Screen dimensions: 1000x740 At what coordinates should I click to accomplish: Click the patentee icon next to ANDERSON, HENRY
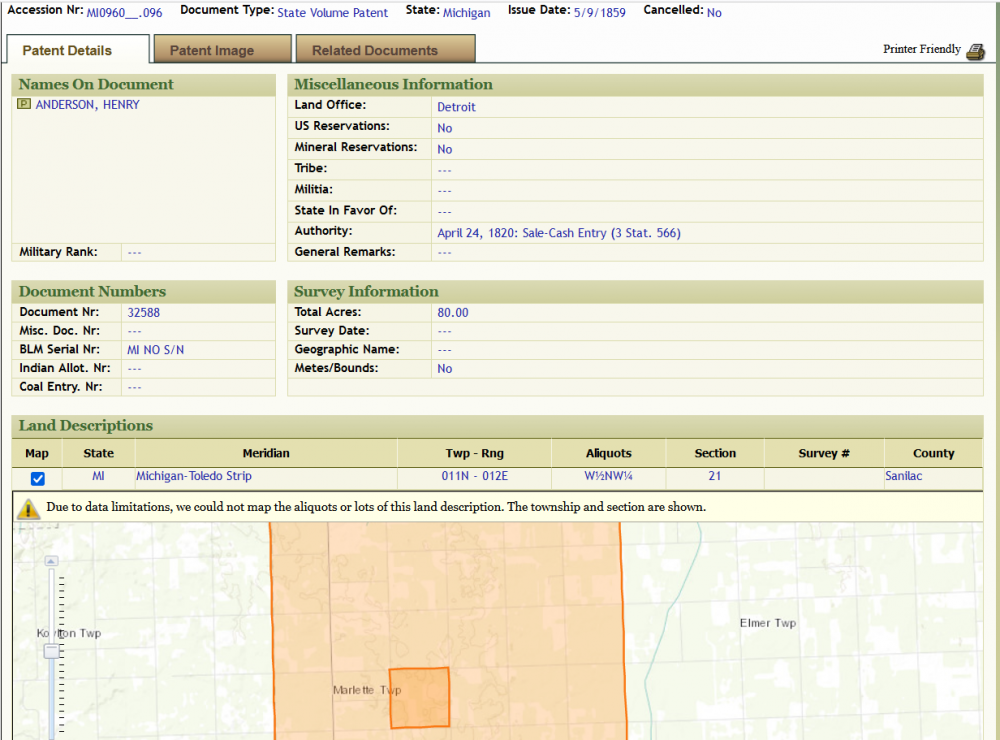24,105
